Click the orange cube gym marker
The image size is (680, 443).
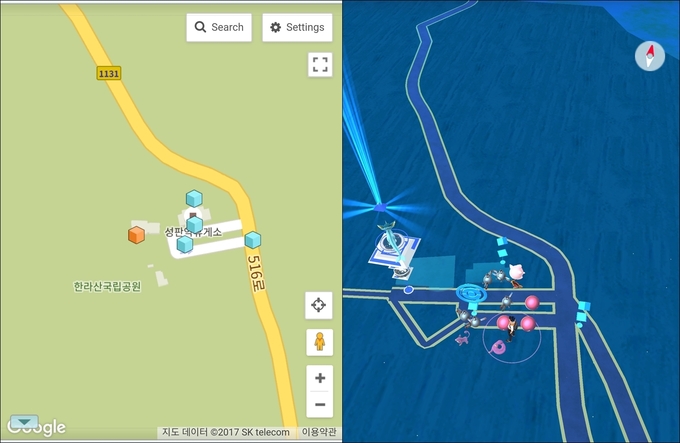[136, 235]
